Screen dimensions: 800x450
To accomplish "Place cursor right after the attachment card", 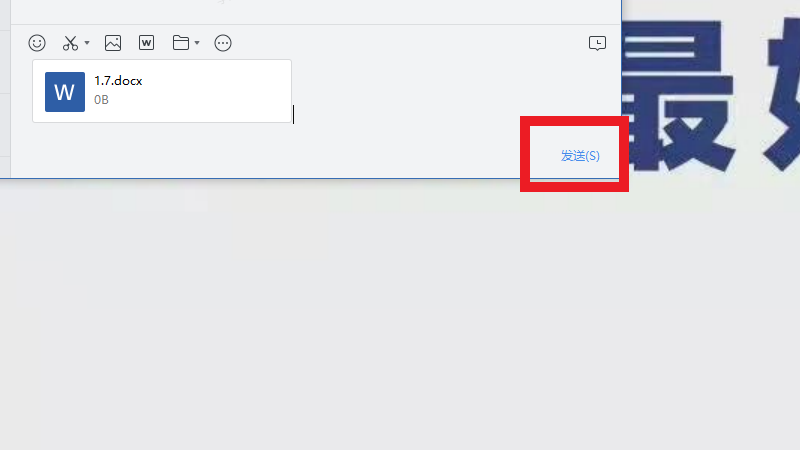I will [x=294, y=114].
